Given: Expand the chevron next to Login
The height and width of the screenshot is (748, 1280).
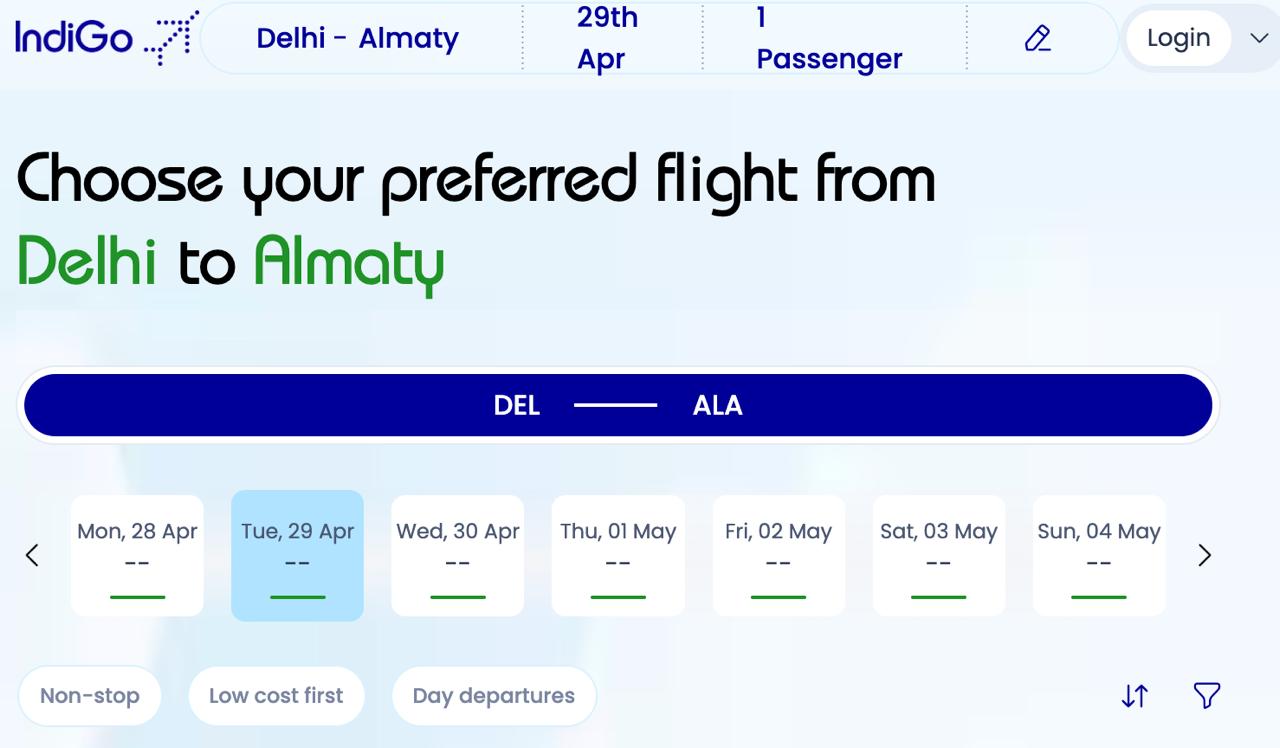Looking at the screenshot, I should click(x=1259, y=38).
